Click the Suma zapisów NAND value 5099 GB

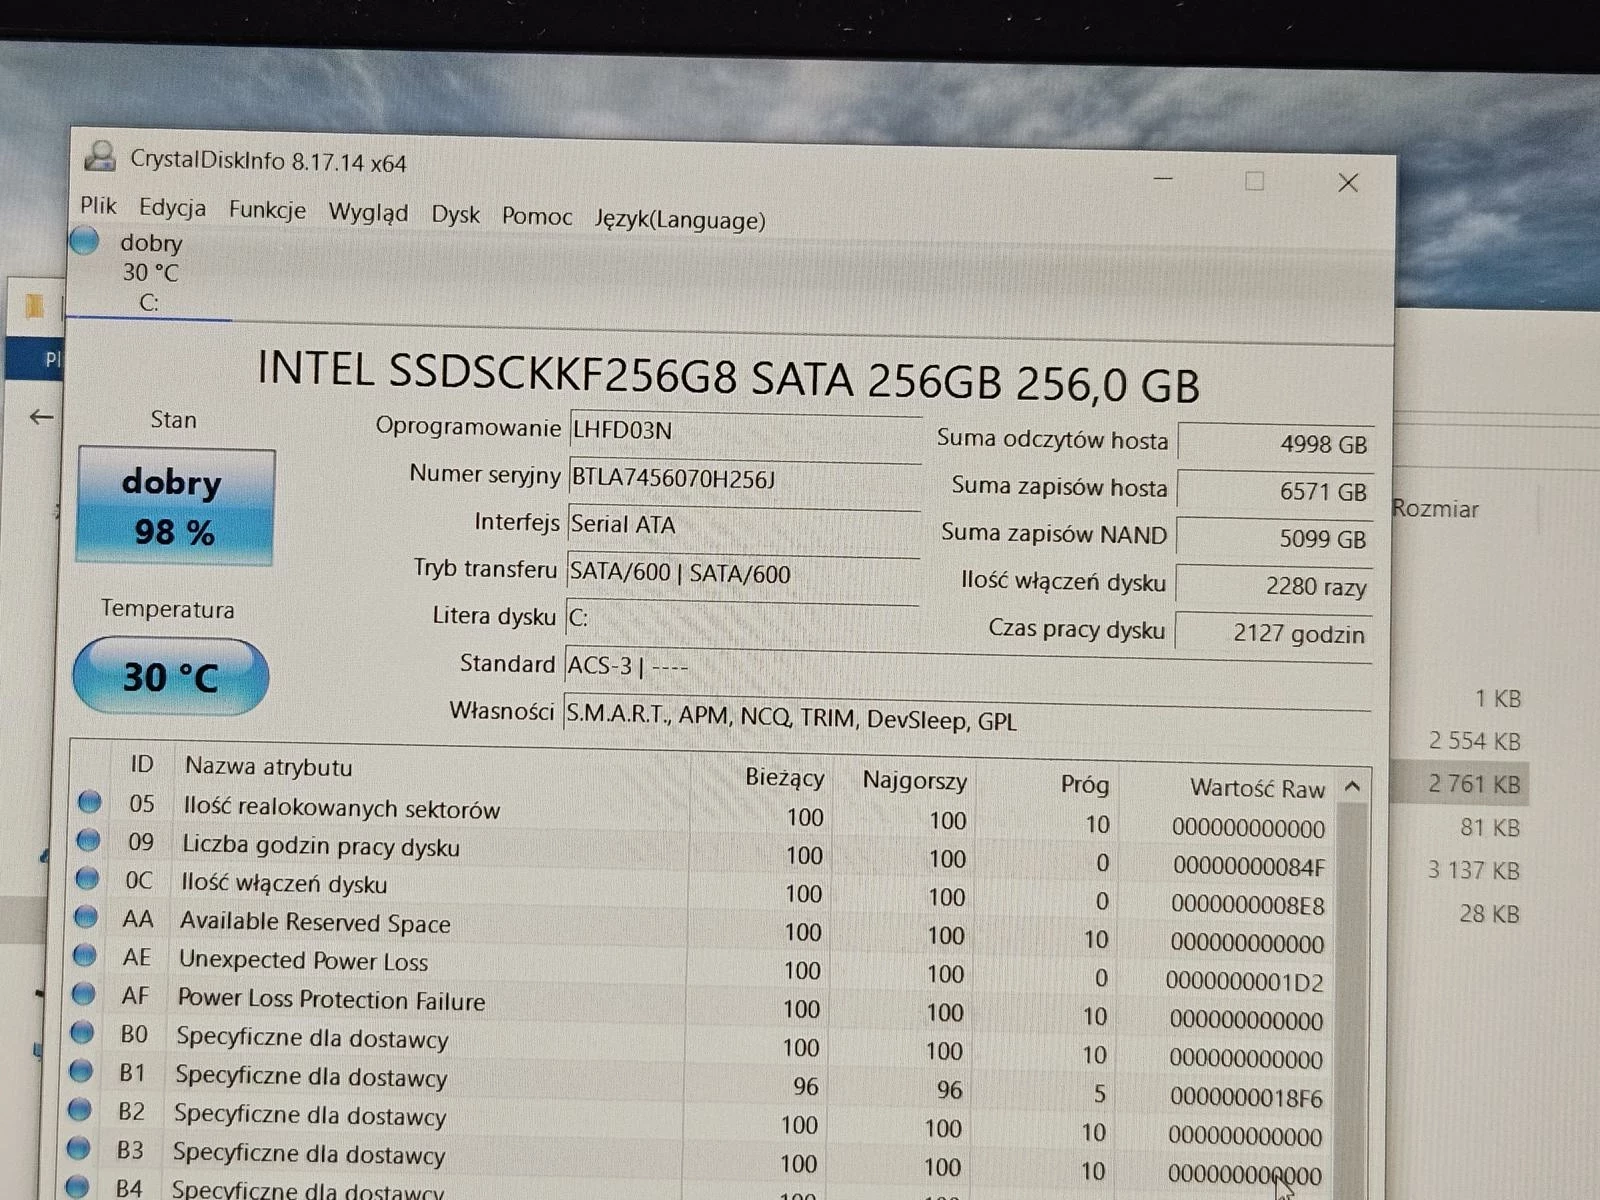point(1274,539)
